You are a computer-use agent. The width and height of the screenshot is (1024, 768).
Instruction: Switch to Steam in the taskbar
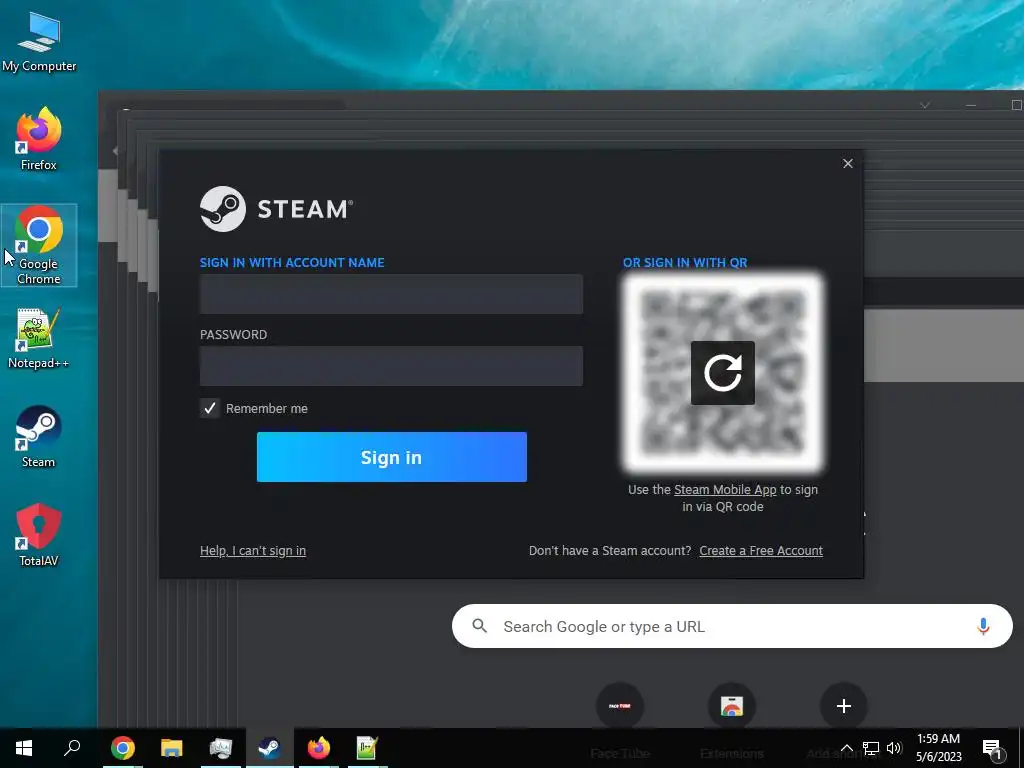click(x=270, y=748)
